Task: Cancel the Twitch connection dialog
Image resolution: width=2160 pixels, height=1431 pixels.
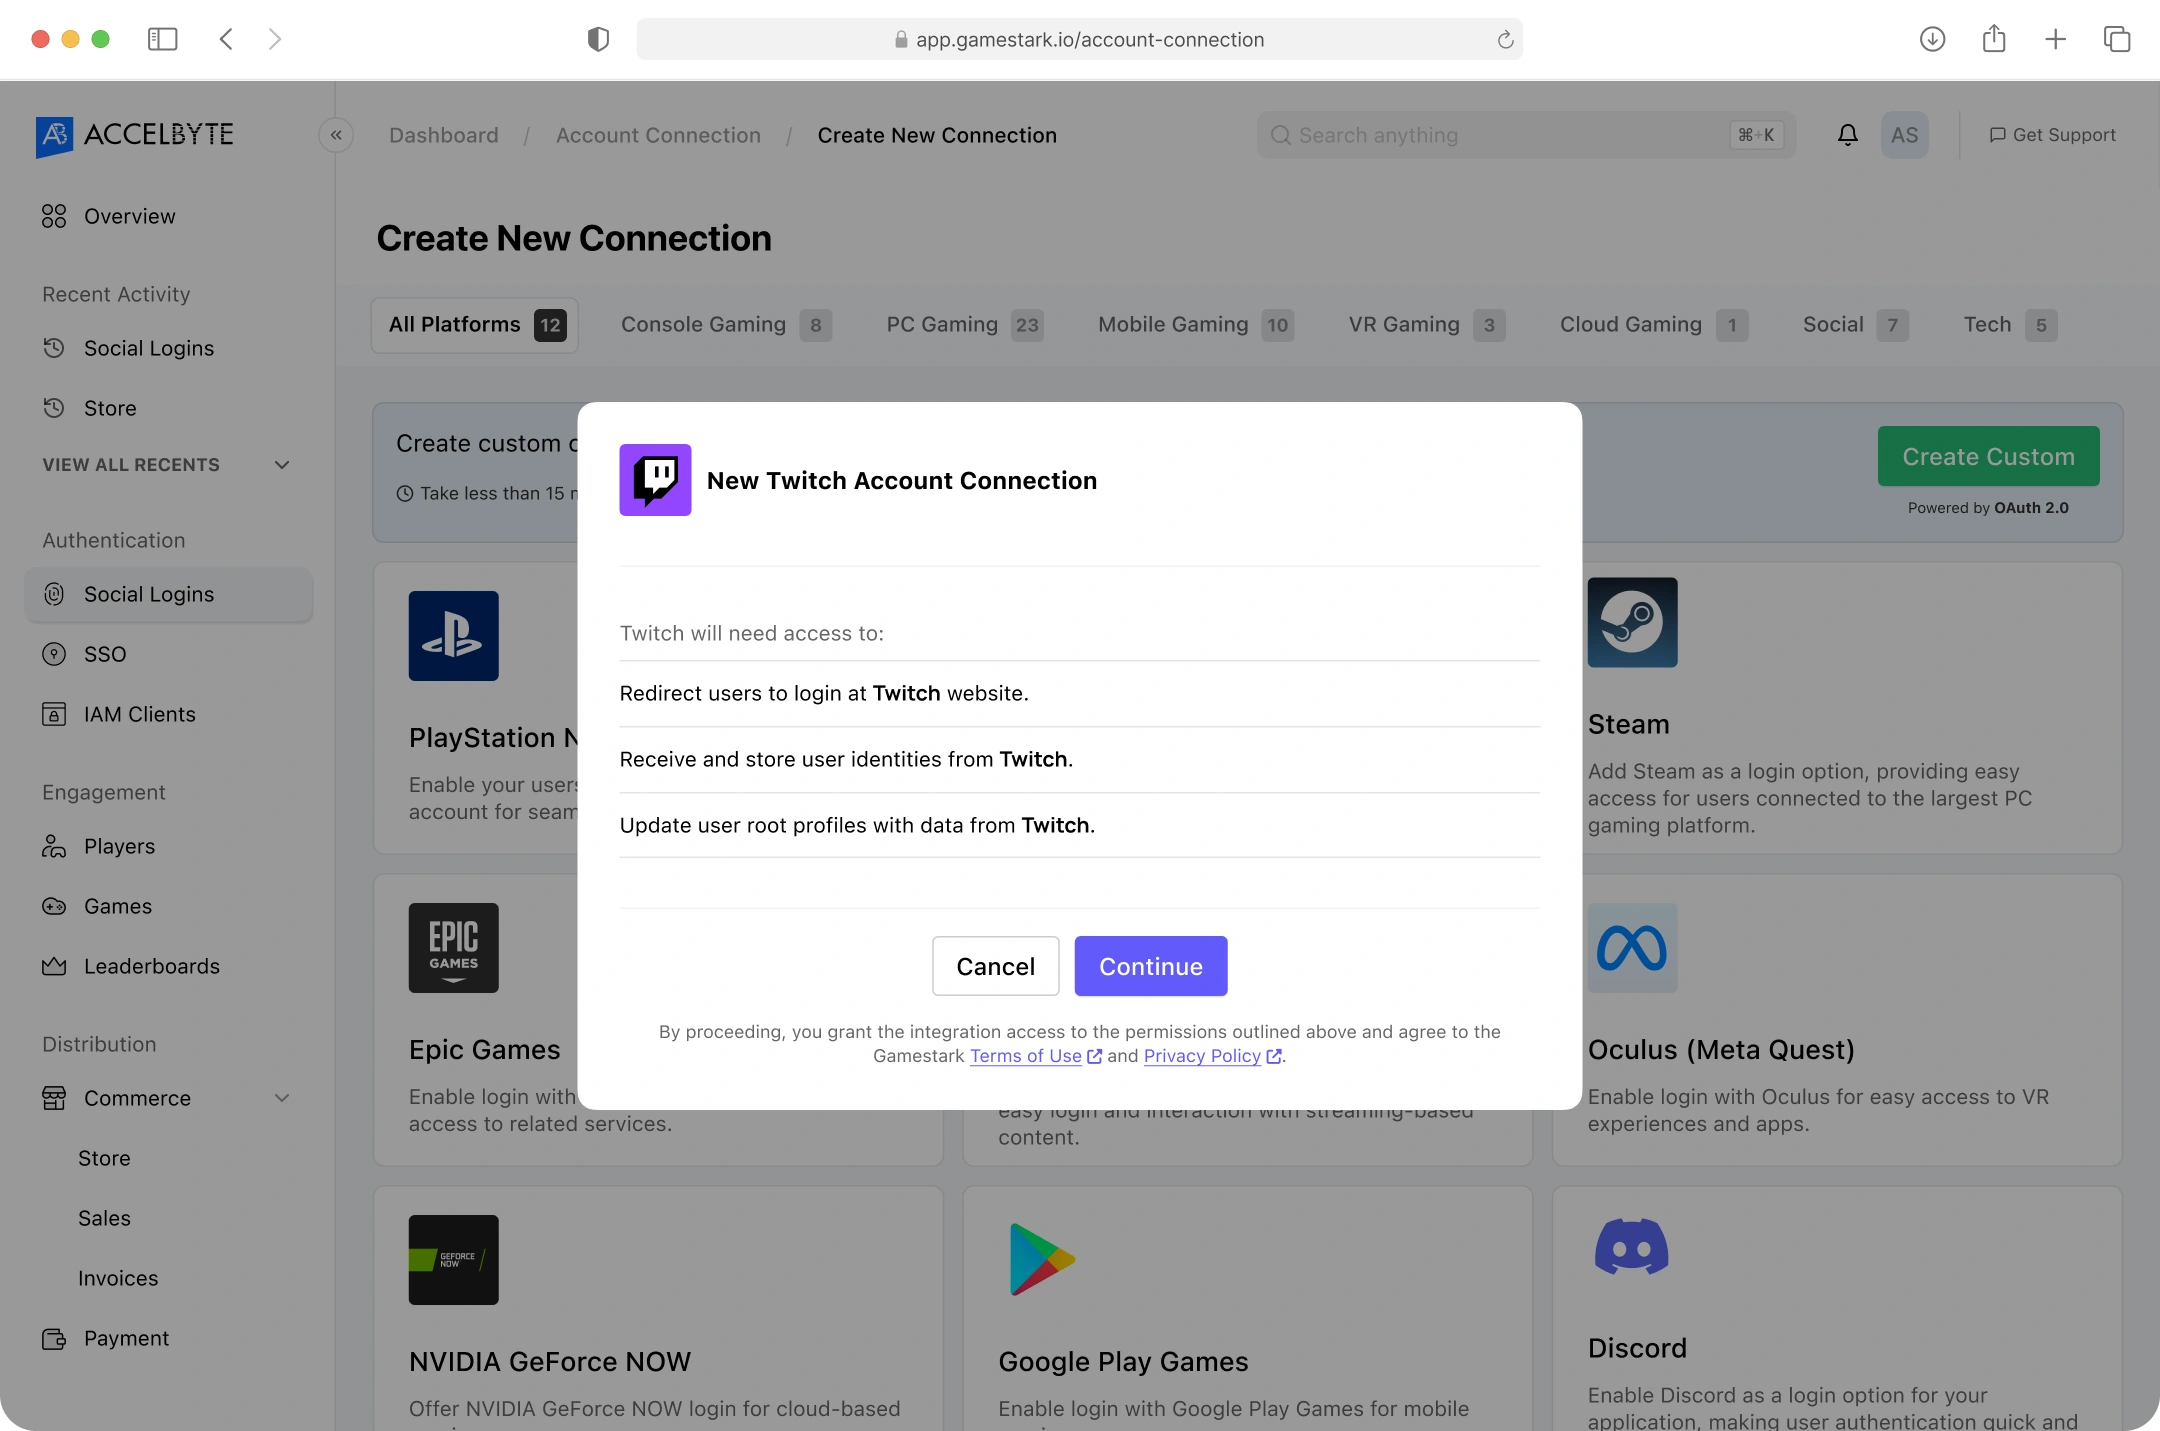Action: tap(995, 966)
